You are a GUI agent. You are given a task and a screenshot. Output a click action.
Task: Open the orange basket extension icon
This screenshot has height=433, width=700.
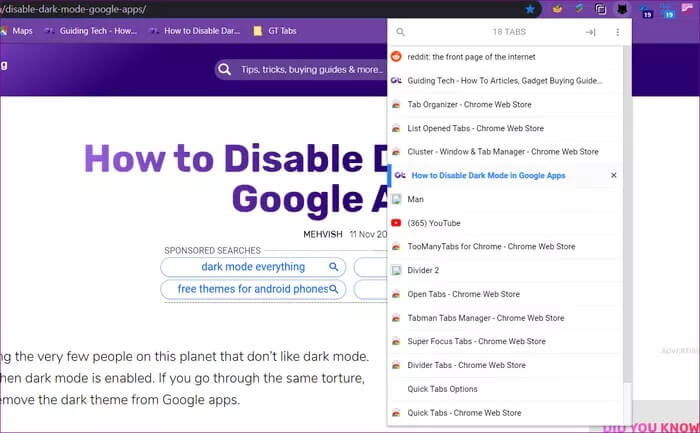[x=557, y=8]
